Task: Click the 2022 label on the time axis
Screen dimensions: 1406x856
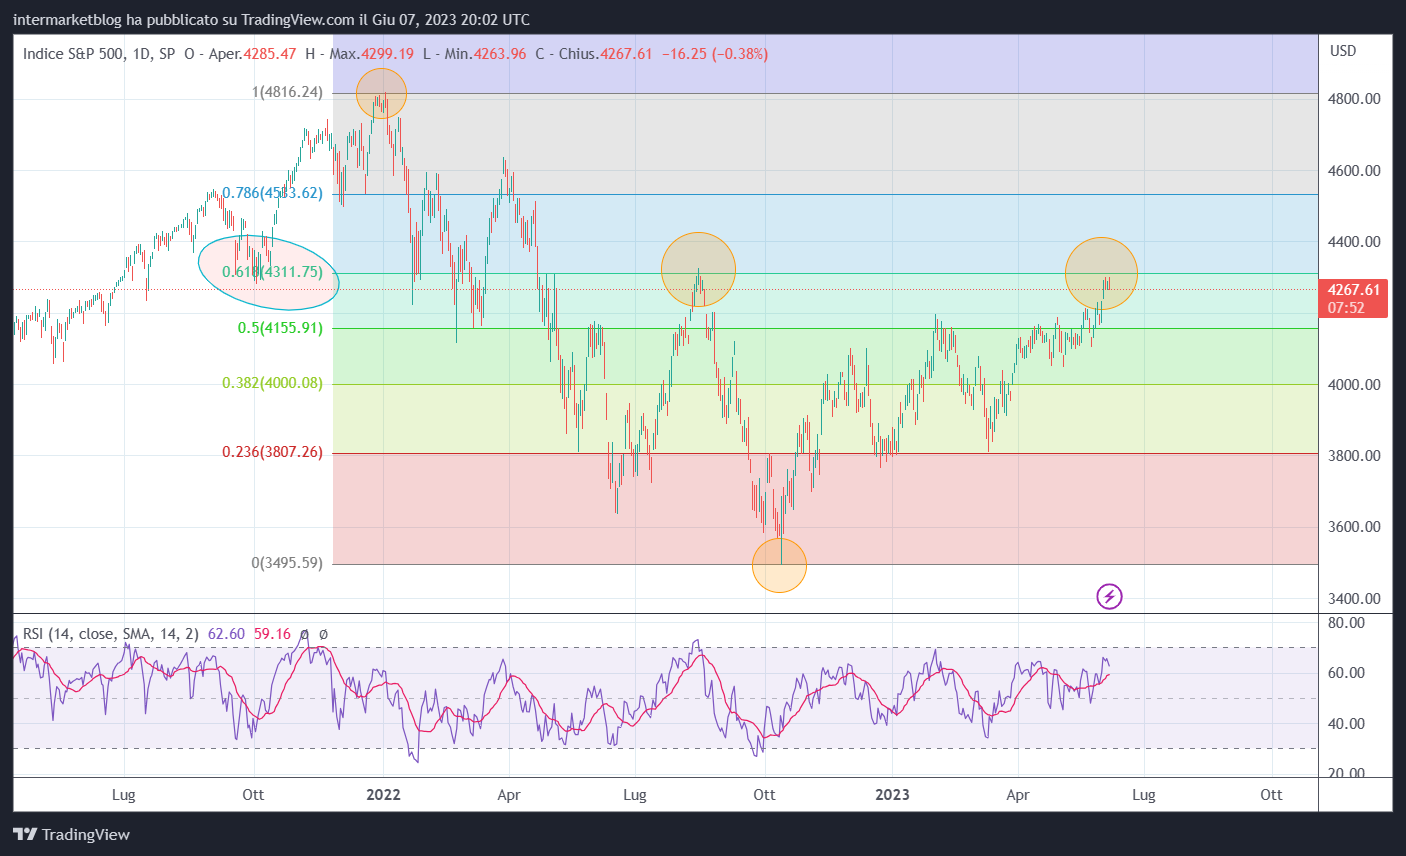Action: pos(383,795)
